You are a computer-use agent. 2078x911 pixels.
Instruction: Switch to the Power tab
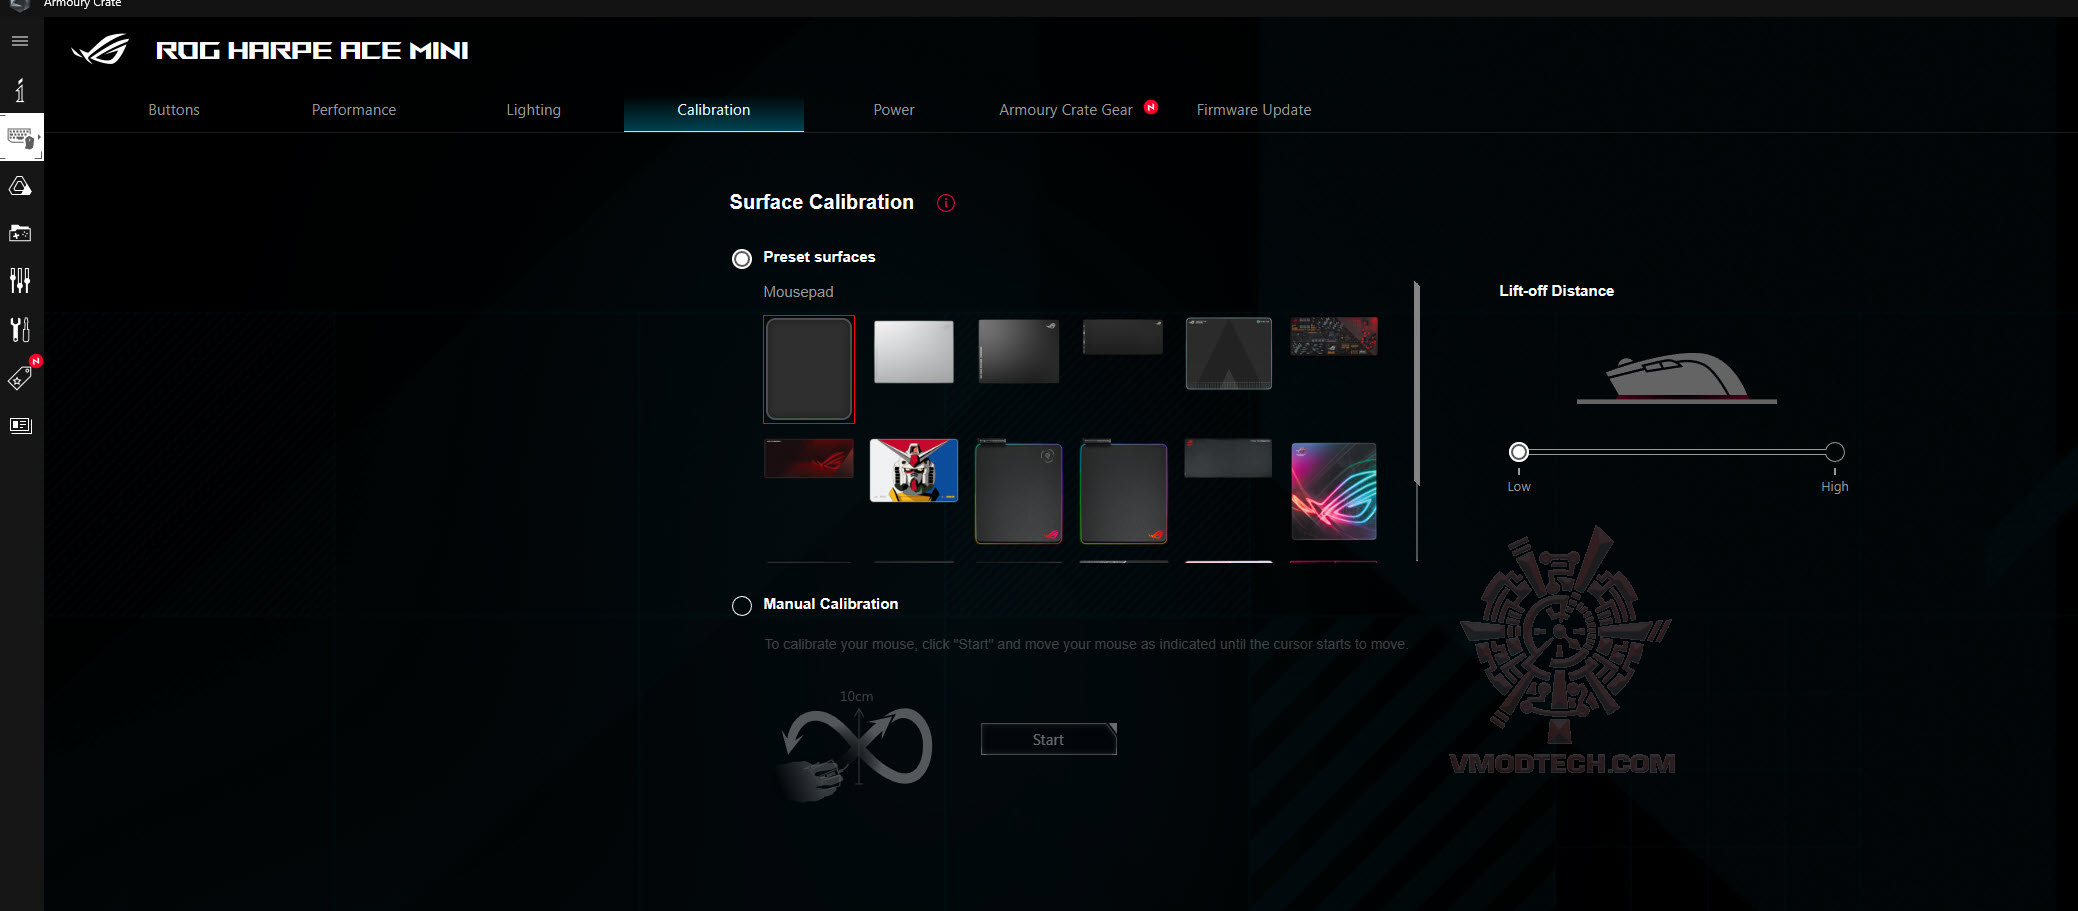tap(894, 110)
